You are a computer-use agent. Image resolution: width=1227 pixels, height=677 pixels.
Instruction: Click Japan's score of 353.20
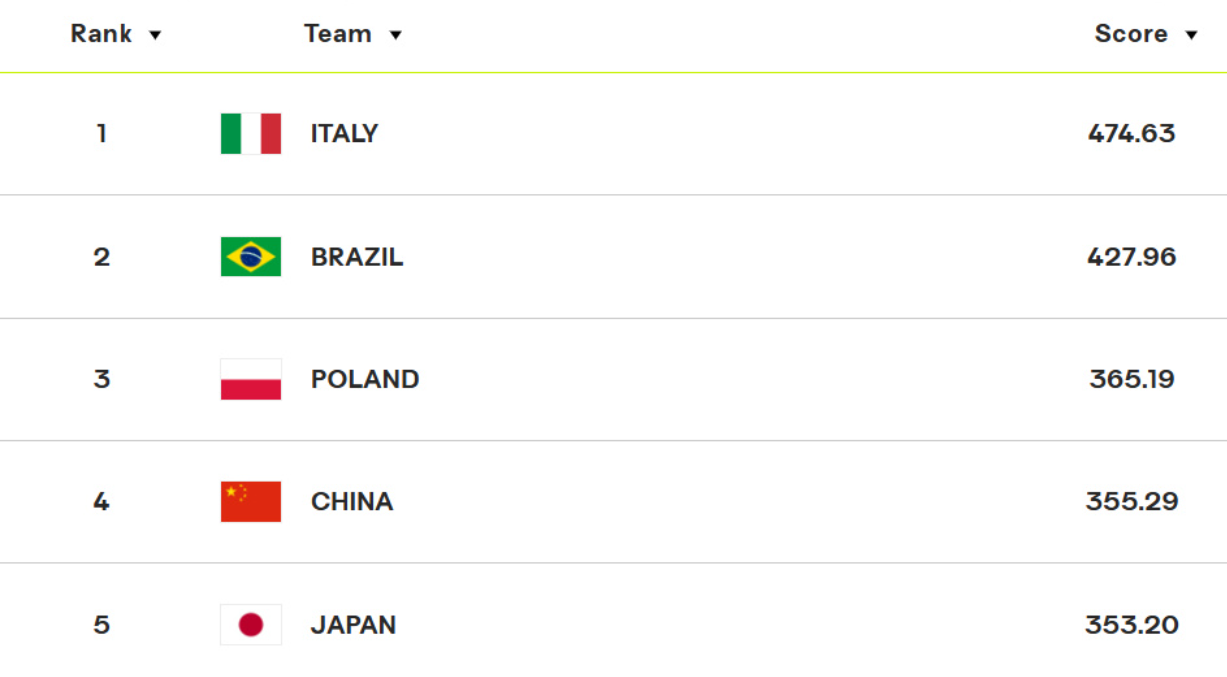click(x=1132, y=625)
